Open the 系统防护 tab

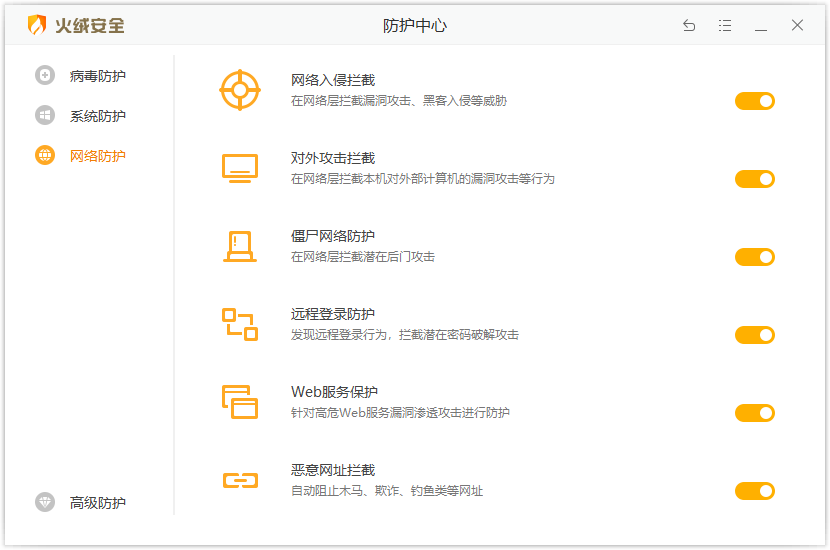[x=97, y=116]
